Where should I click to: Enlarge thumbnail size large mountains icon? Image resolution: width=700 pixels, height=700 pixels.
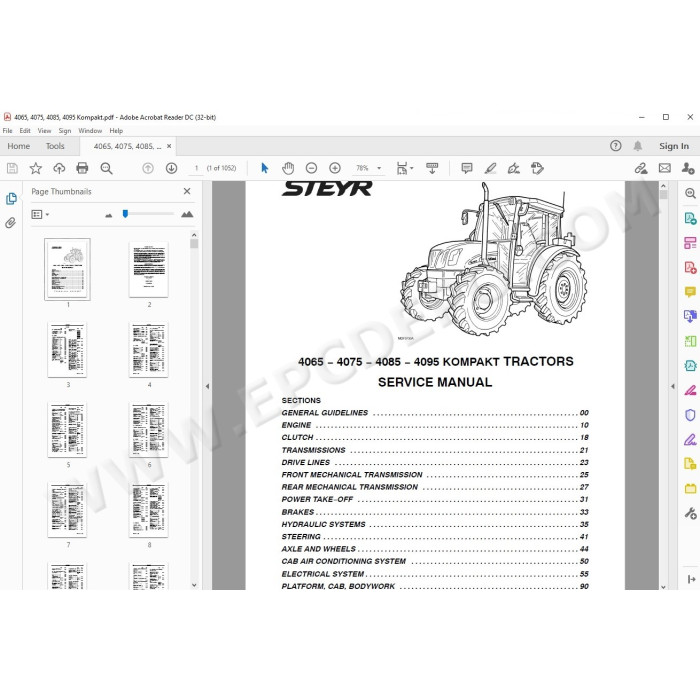point(187,214)
